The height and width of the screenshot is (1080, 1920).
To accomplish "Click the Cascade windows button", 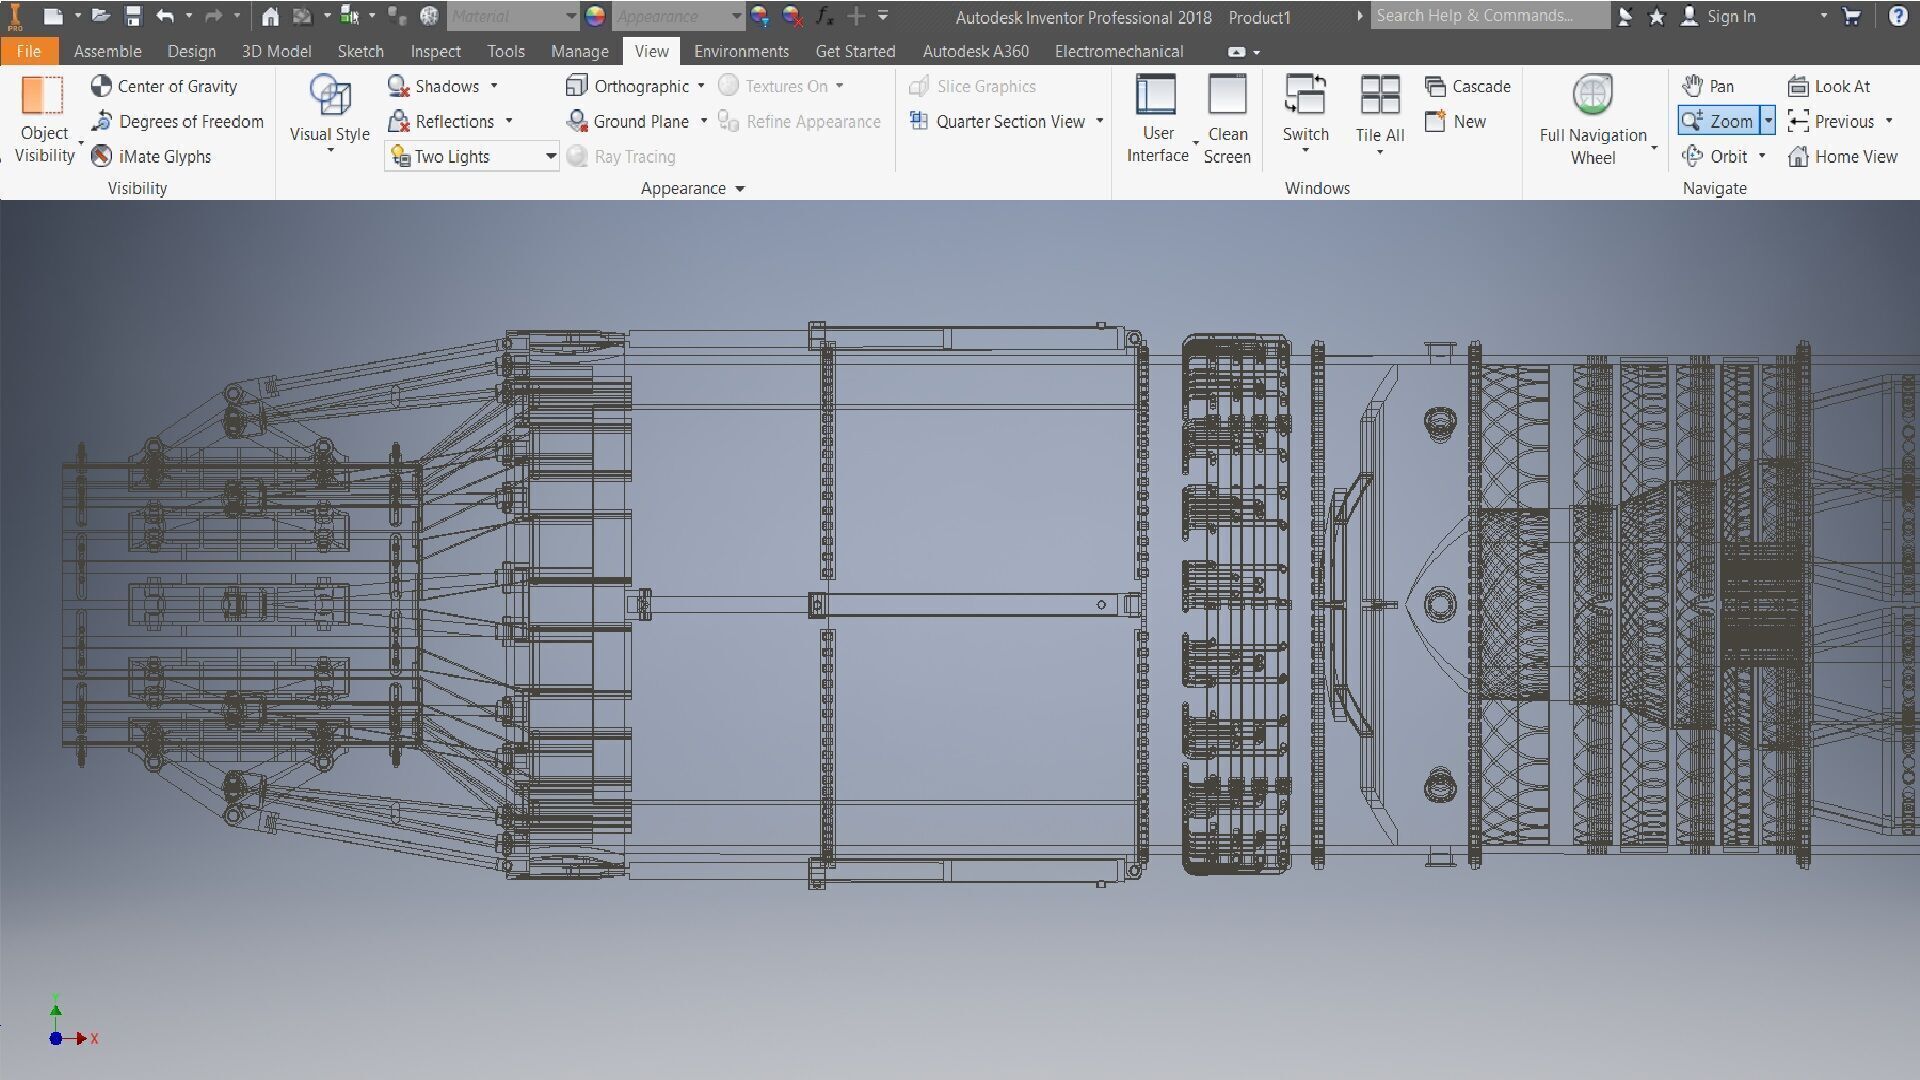I will (x=1468, y=86).
